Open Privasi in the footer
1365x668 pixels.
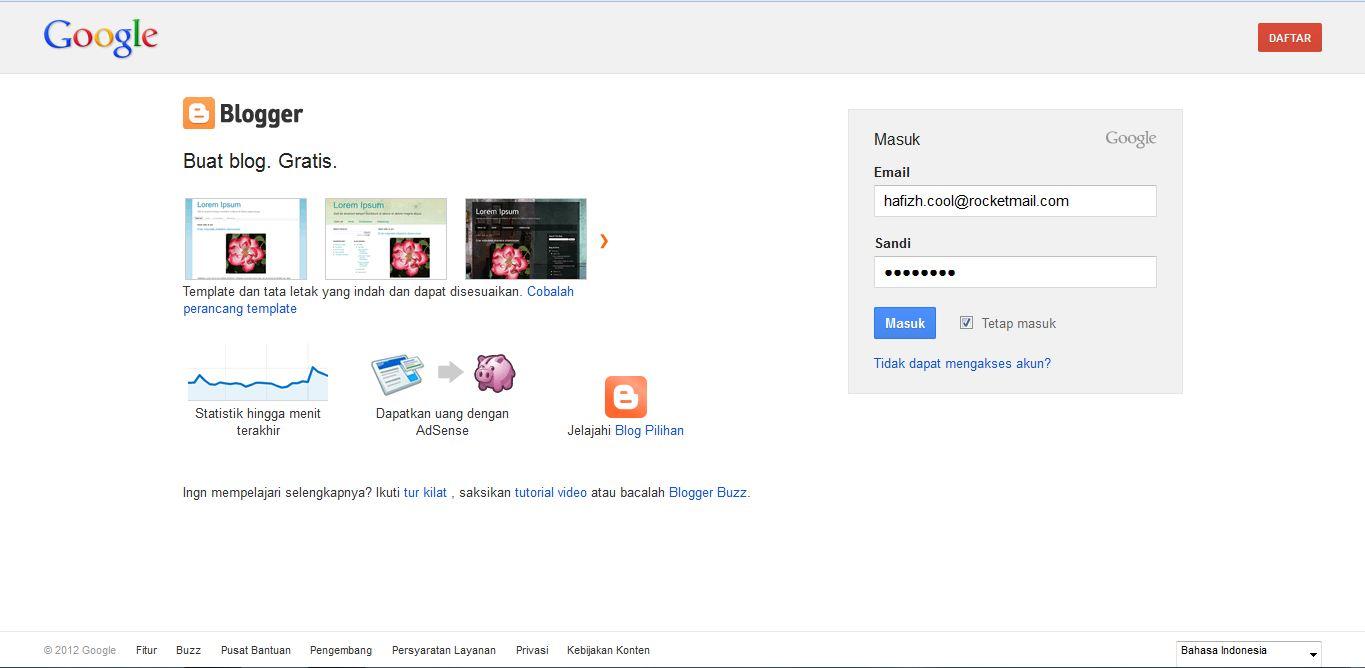pyautogui.click(x=532, y=650)
